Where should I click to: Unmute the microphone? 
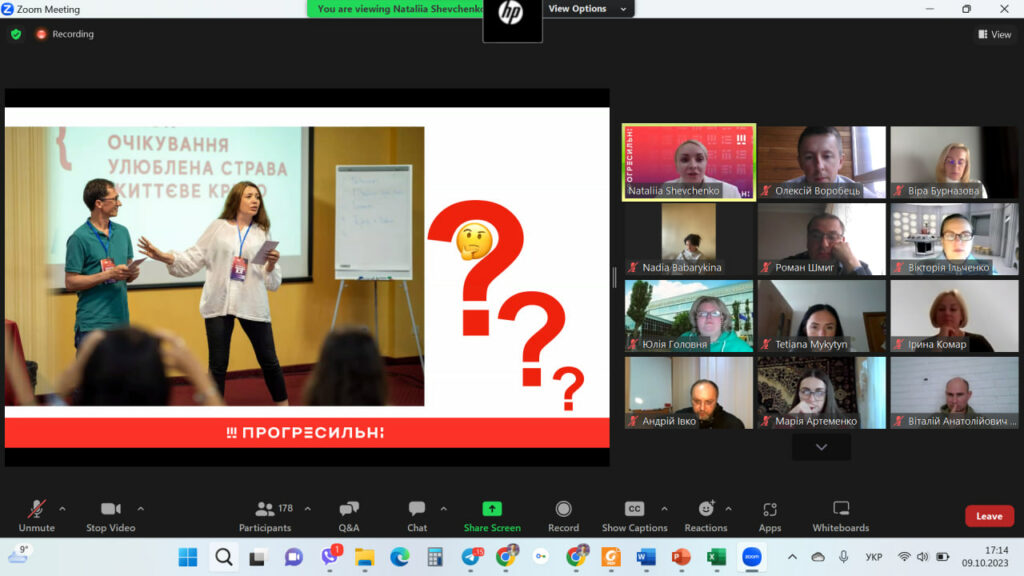click(x=37, y=509)
